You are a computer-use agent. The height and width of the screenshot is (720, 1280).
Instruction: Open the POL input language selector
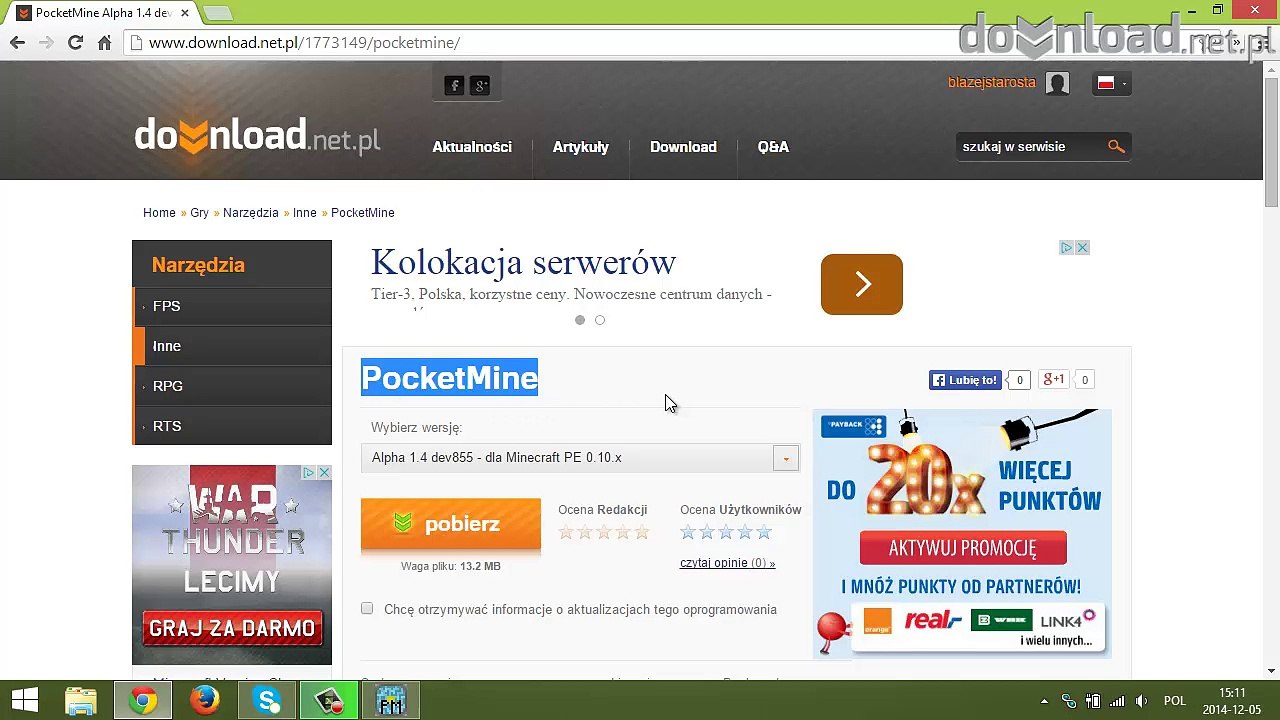point(1175,701)
